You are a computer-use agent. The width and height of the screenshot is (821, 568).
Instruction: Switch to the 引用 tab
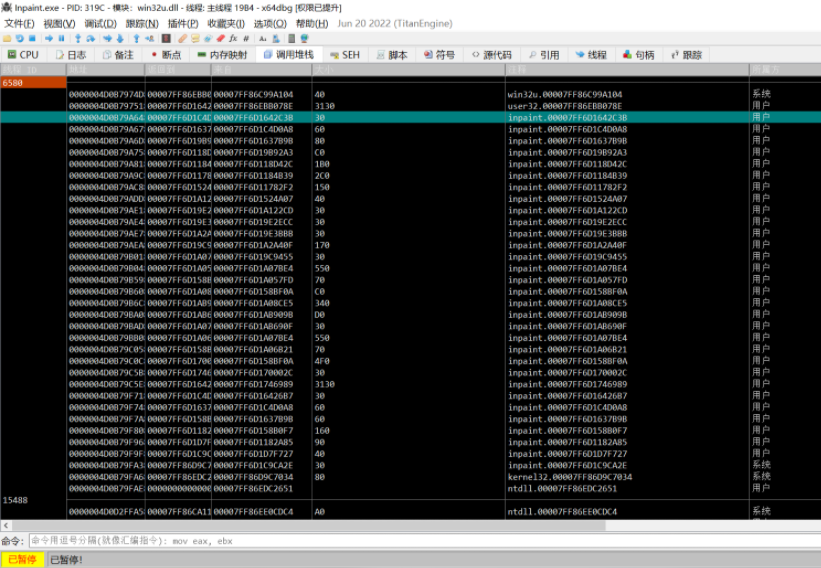[544, 54]
